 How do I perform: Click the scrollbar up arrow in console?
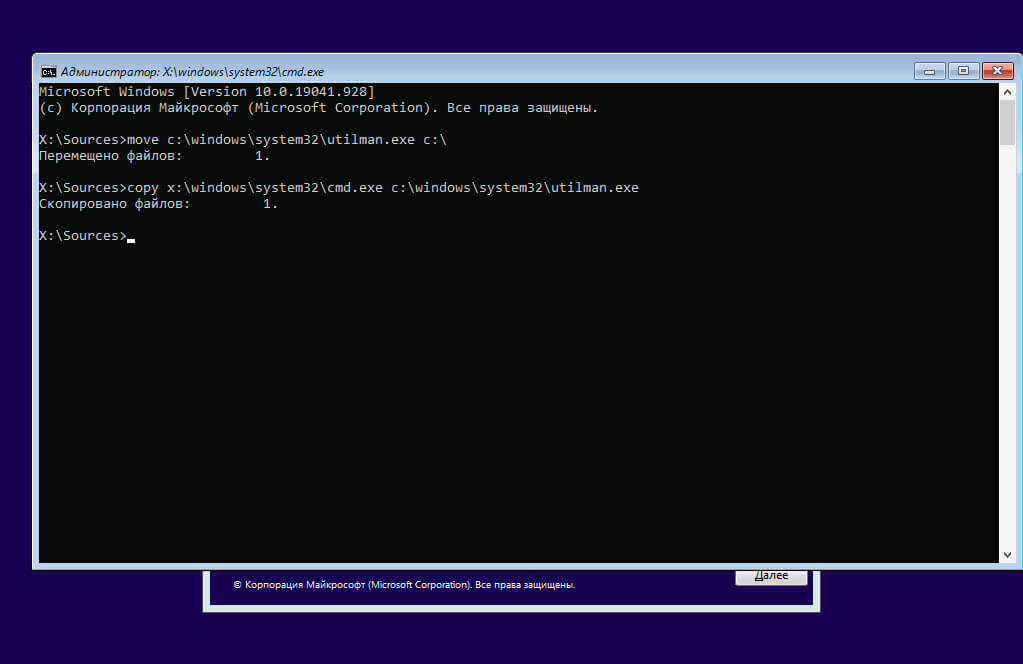(1007, 92)
